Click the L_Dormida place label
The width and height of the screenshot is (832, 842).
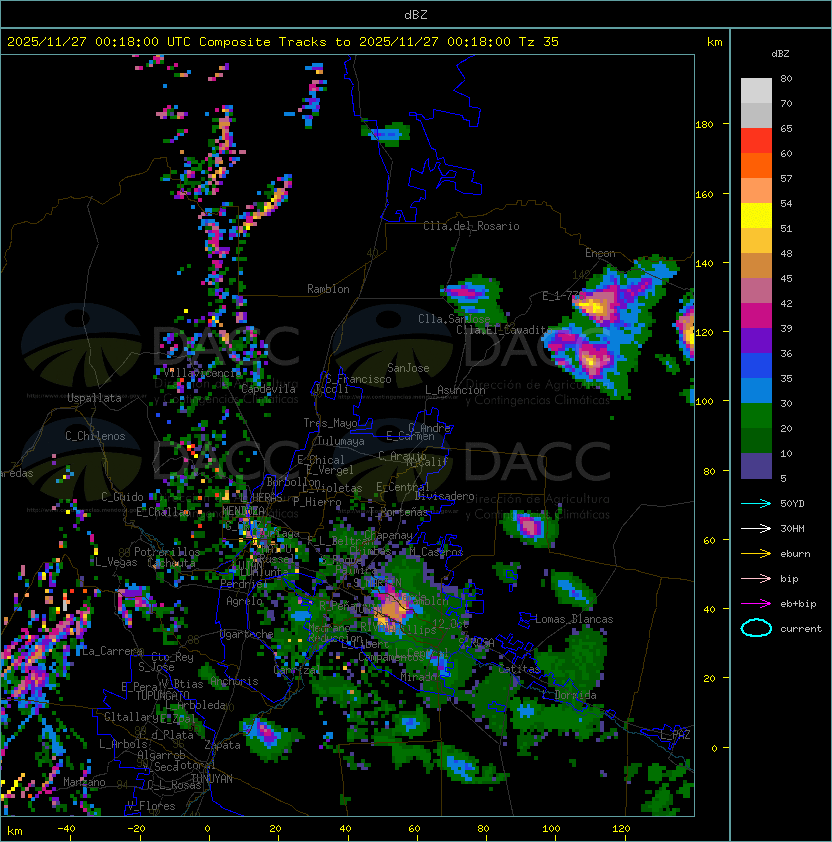569,695
